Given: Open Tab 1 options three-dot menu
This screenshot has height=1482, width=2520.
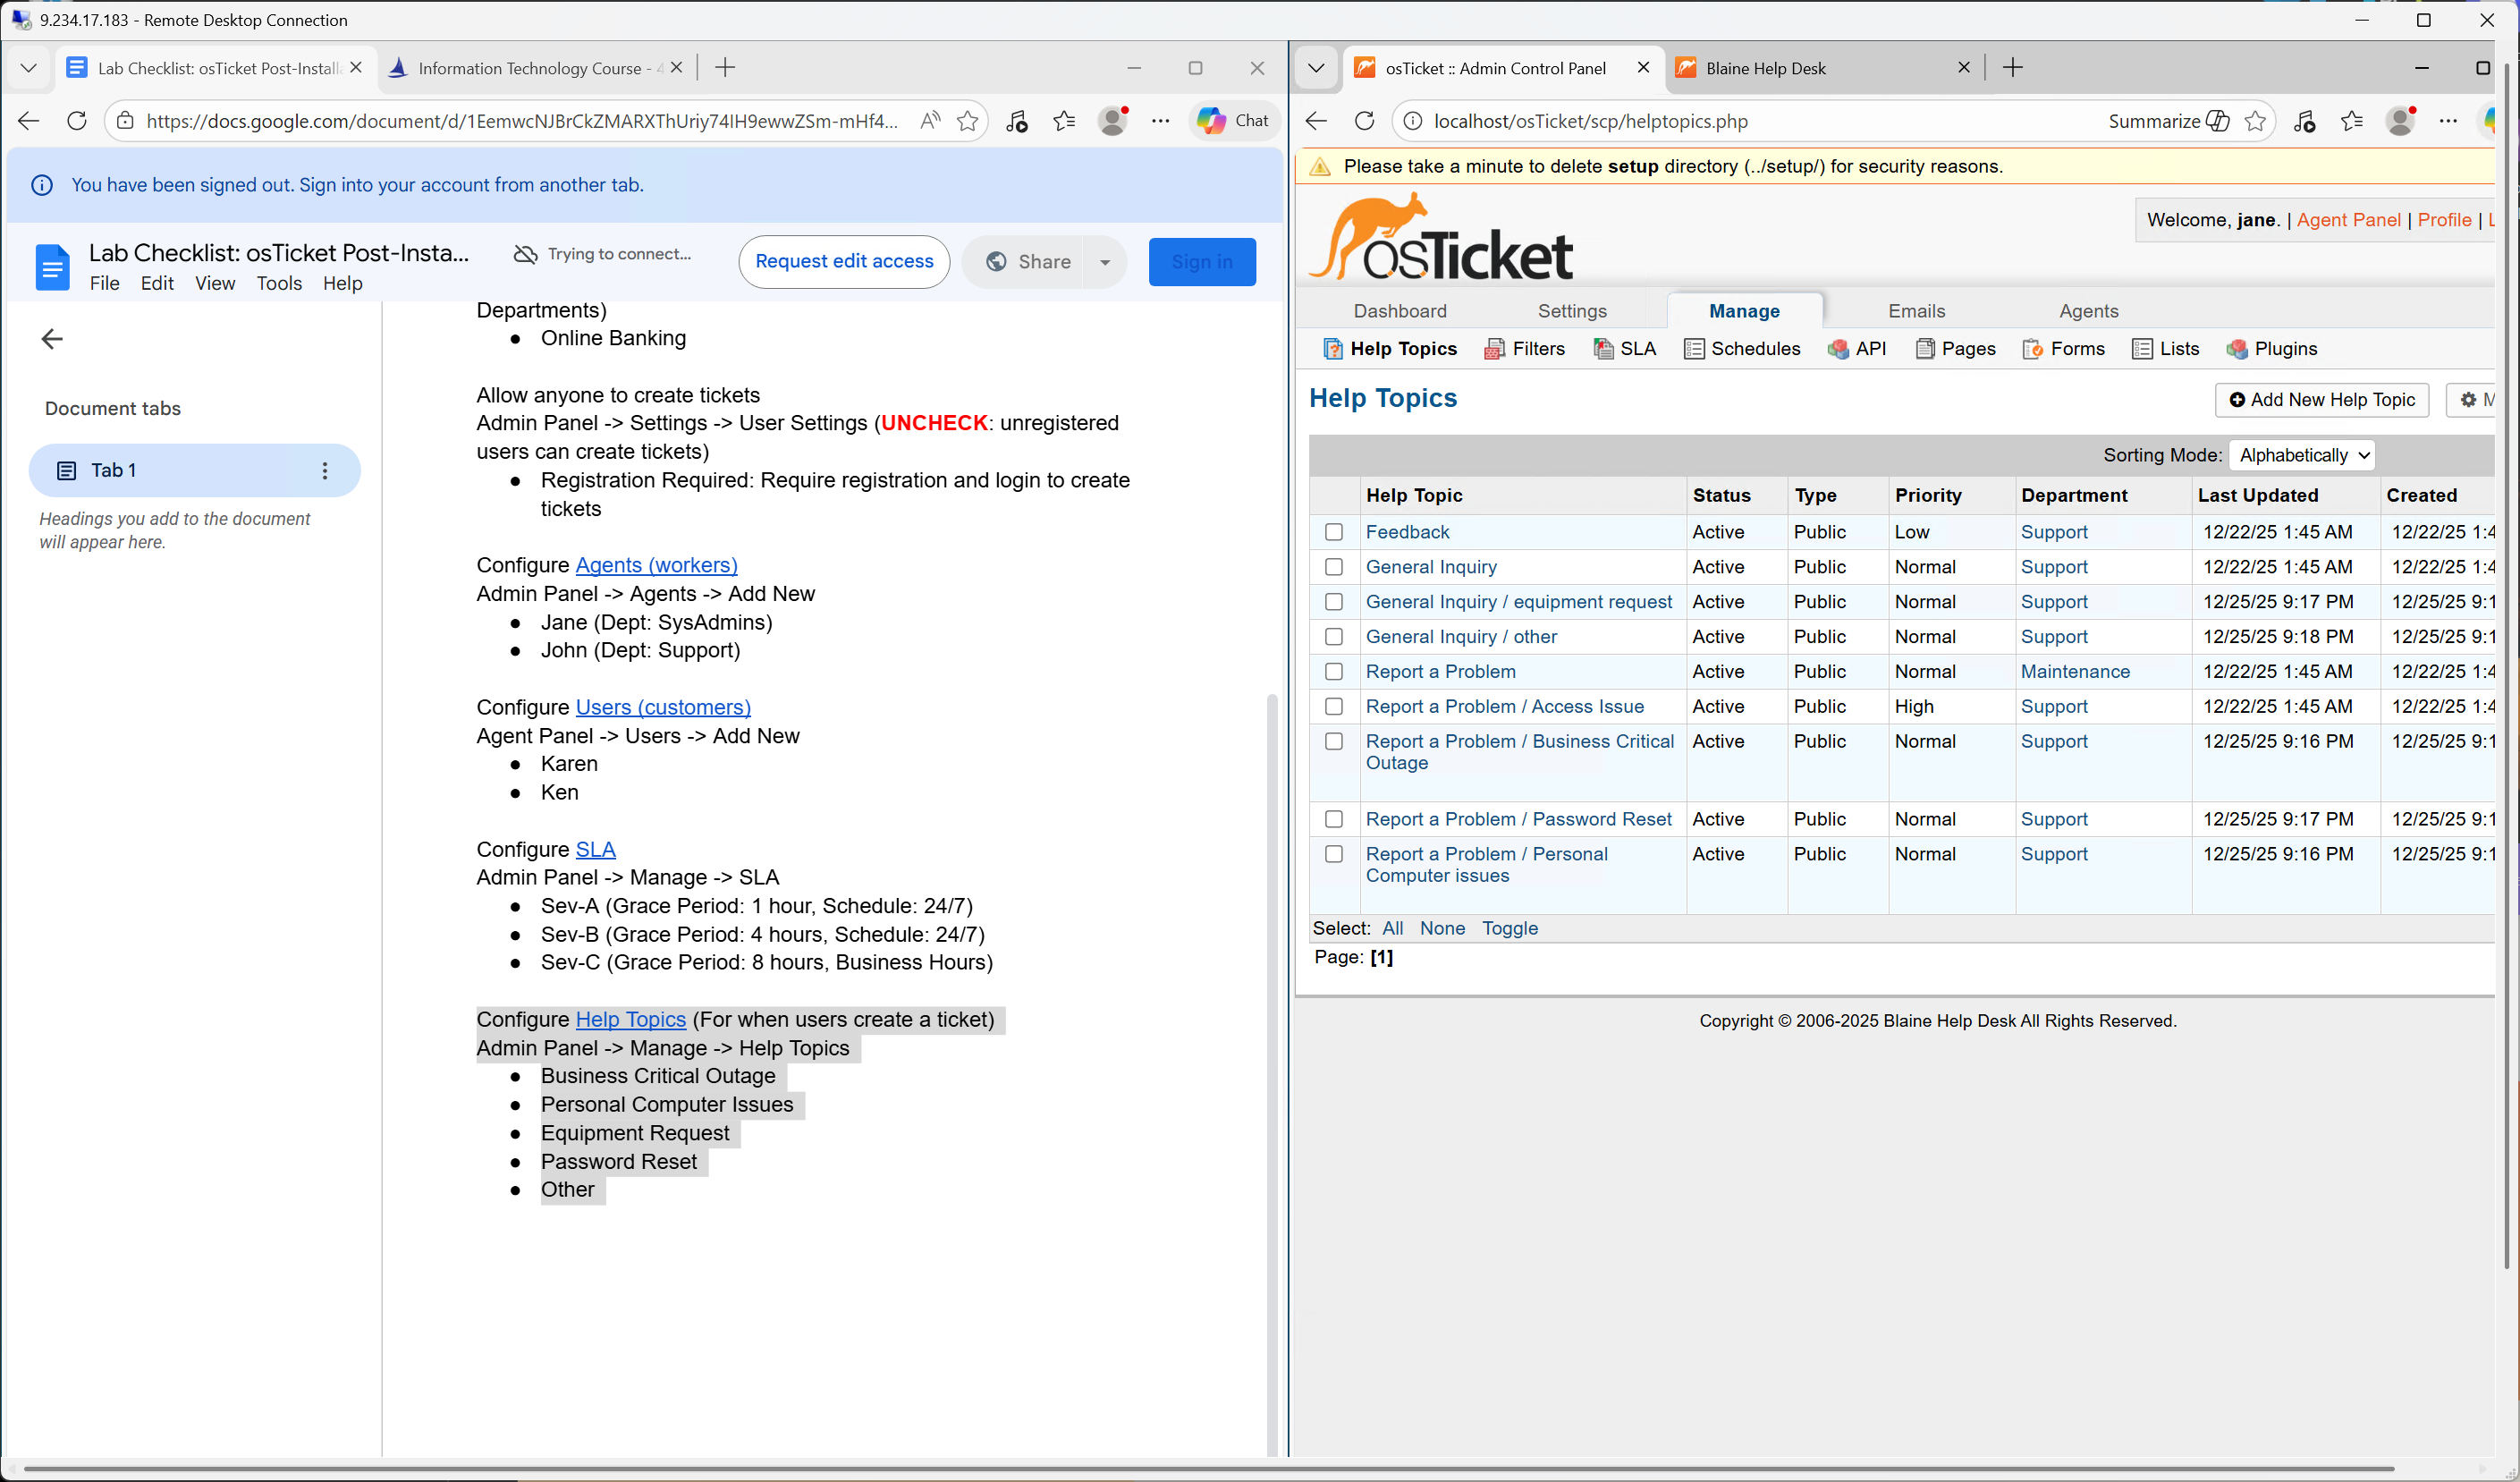Looking at the screenshot, I should 325,471.
